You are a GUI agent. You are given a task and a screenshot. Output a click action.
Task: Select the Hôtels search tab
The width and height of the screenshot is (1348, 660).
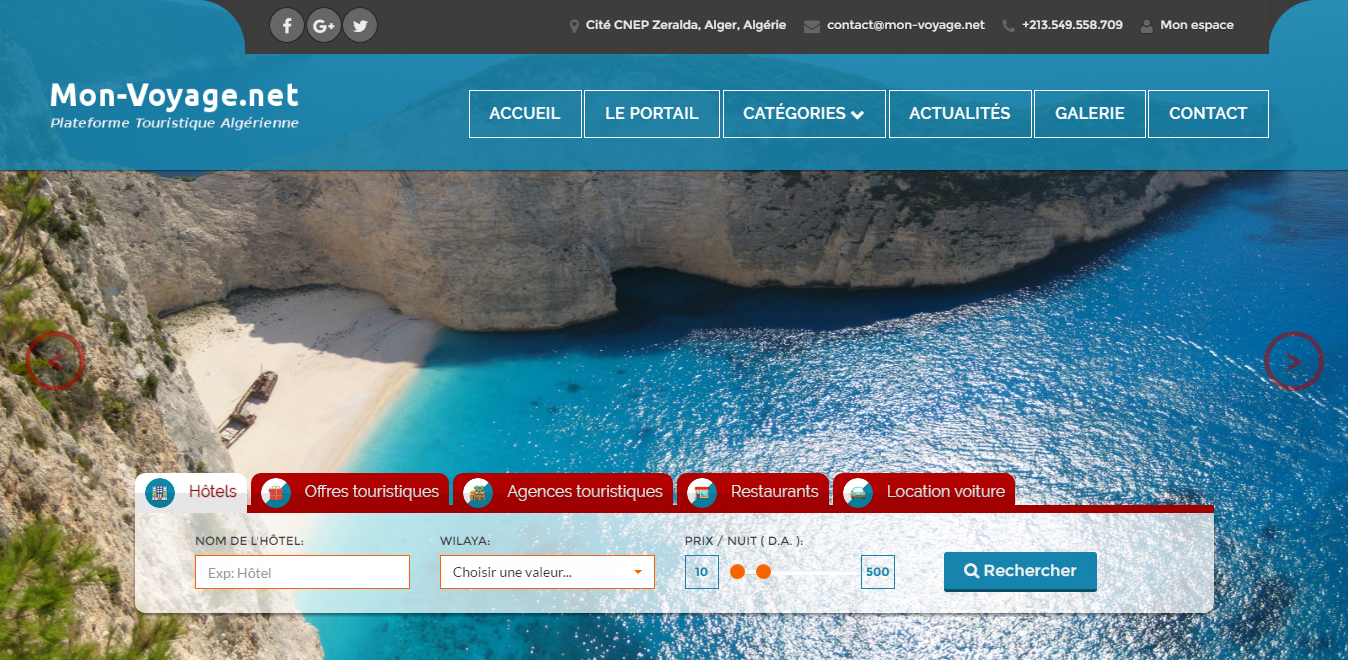point(191,491)
